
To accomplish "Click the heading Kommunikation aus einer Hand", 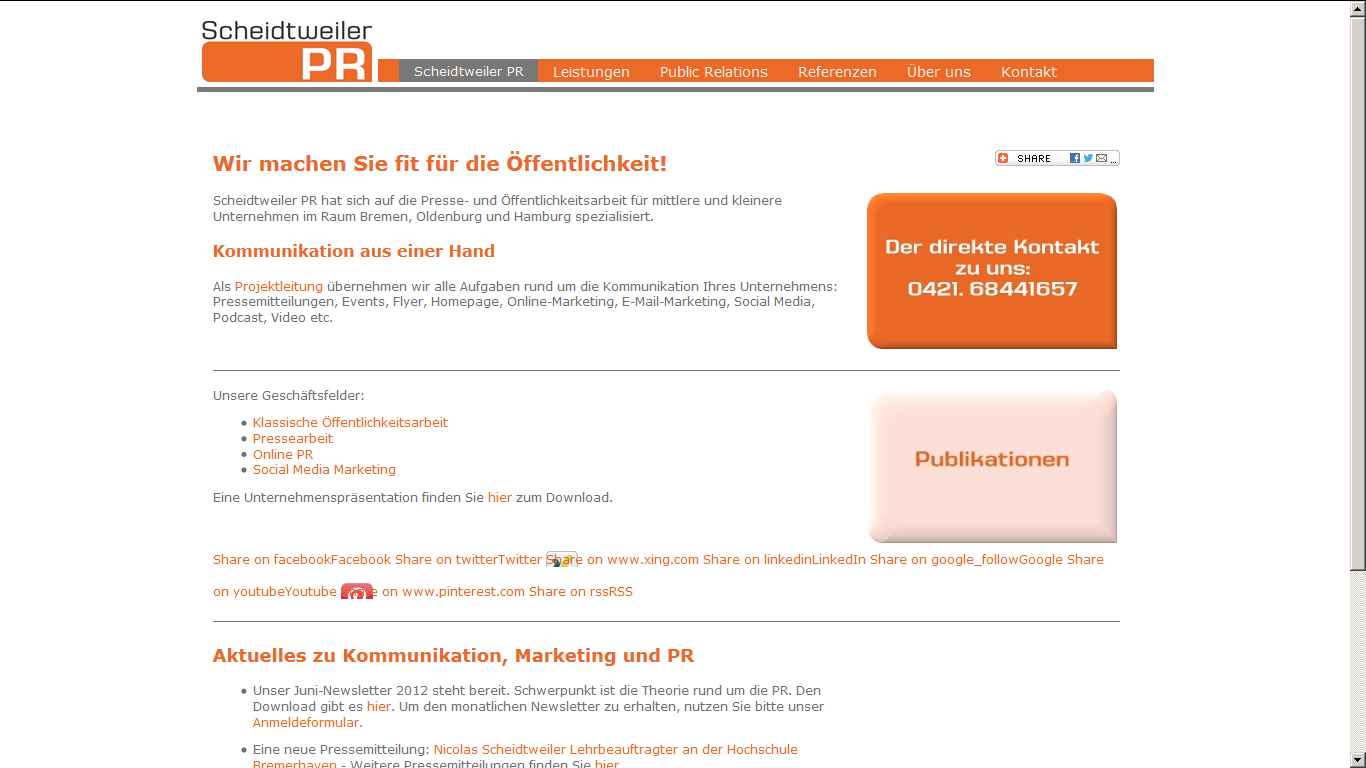I will pyautogui.click(x=354, y=251).
